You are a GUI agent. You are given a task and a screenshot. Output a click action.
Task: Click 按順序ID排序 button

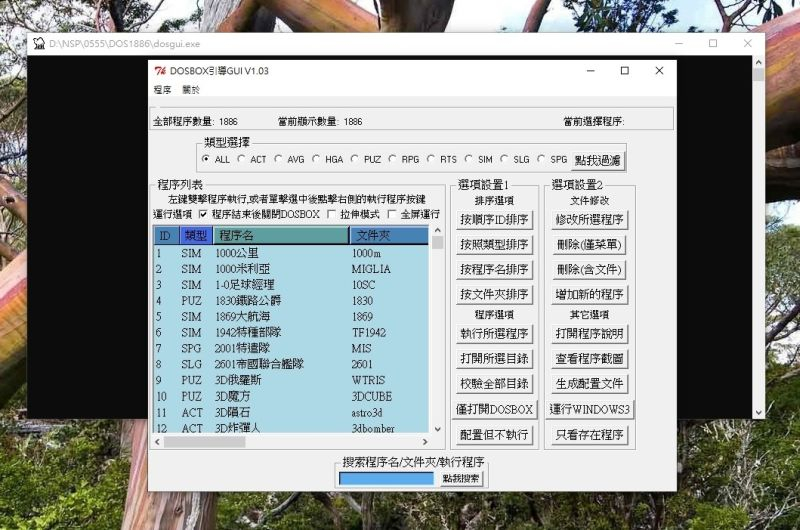coord(494,220)
